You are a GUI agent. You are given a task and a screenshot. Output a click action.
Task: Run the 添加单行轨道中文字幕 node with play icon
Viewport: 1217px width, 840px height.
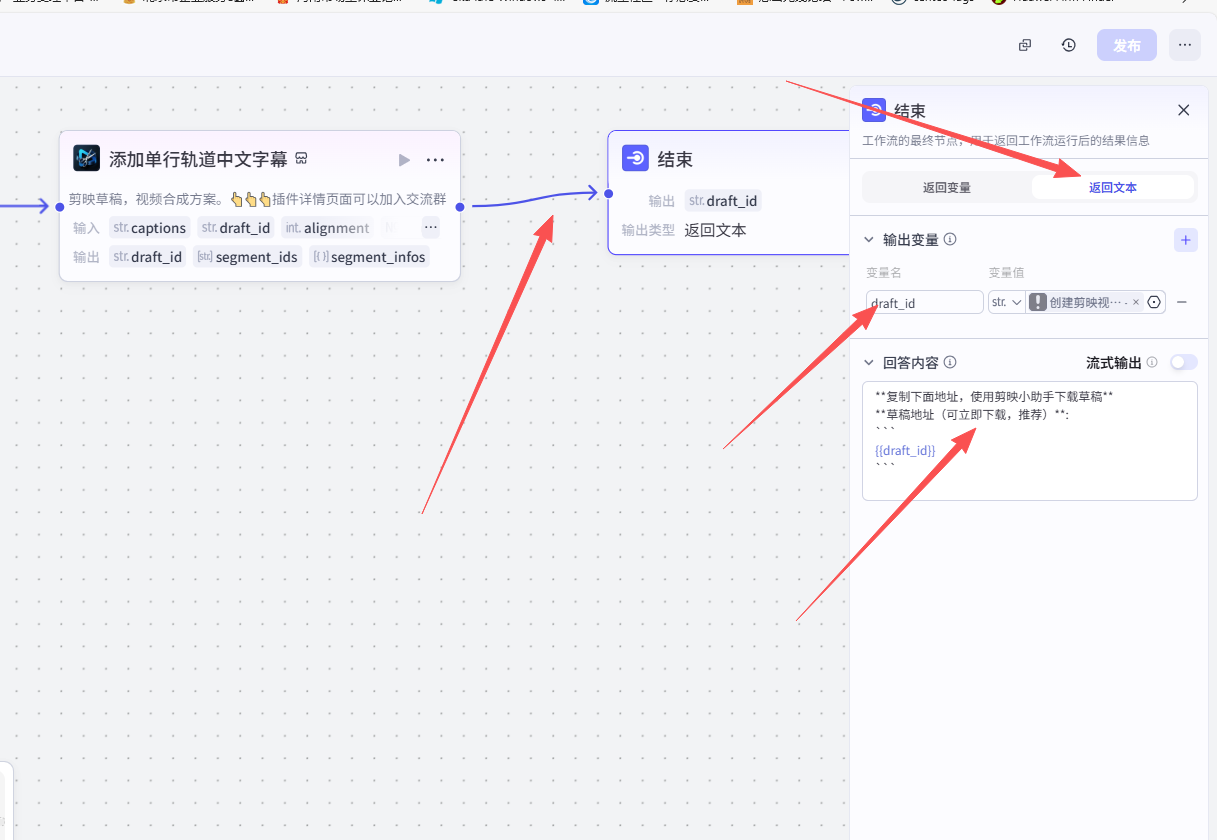[404, 160]
